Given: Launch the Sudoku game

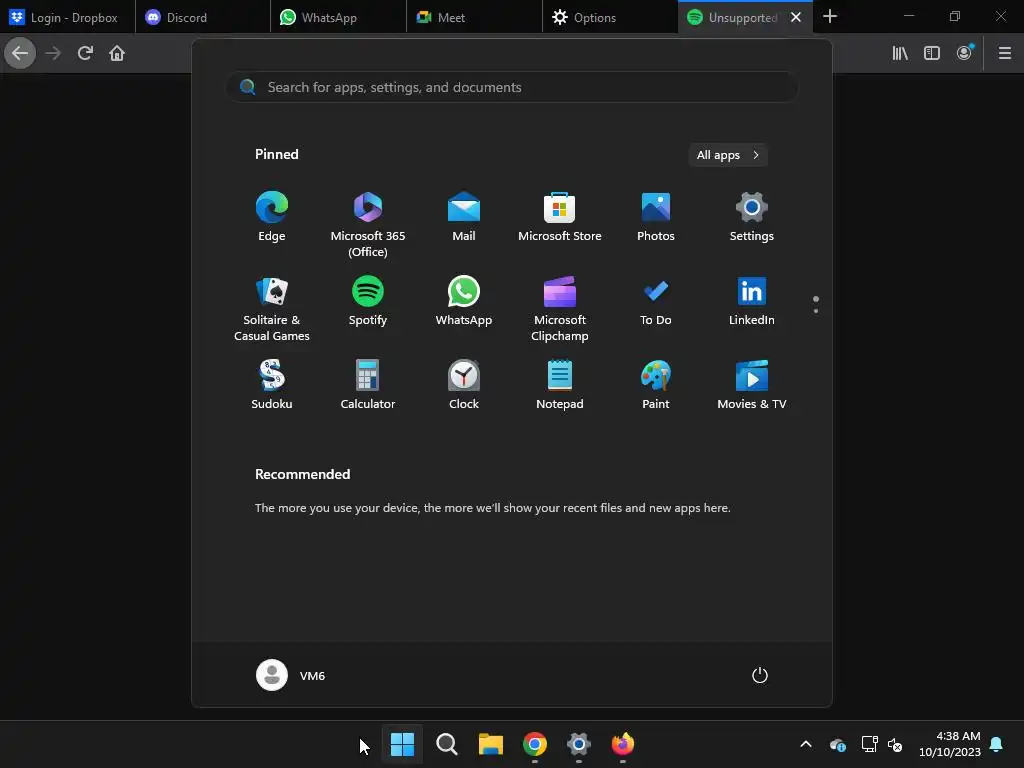Looking at the screenshot, I should pos(272,385).
